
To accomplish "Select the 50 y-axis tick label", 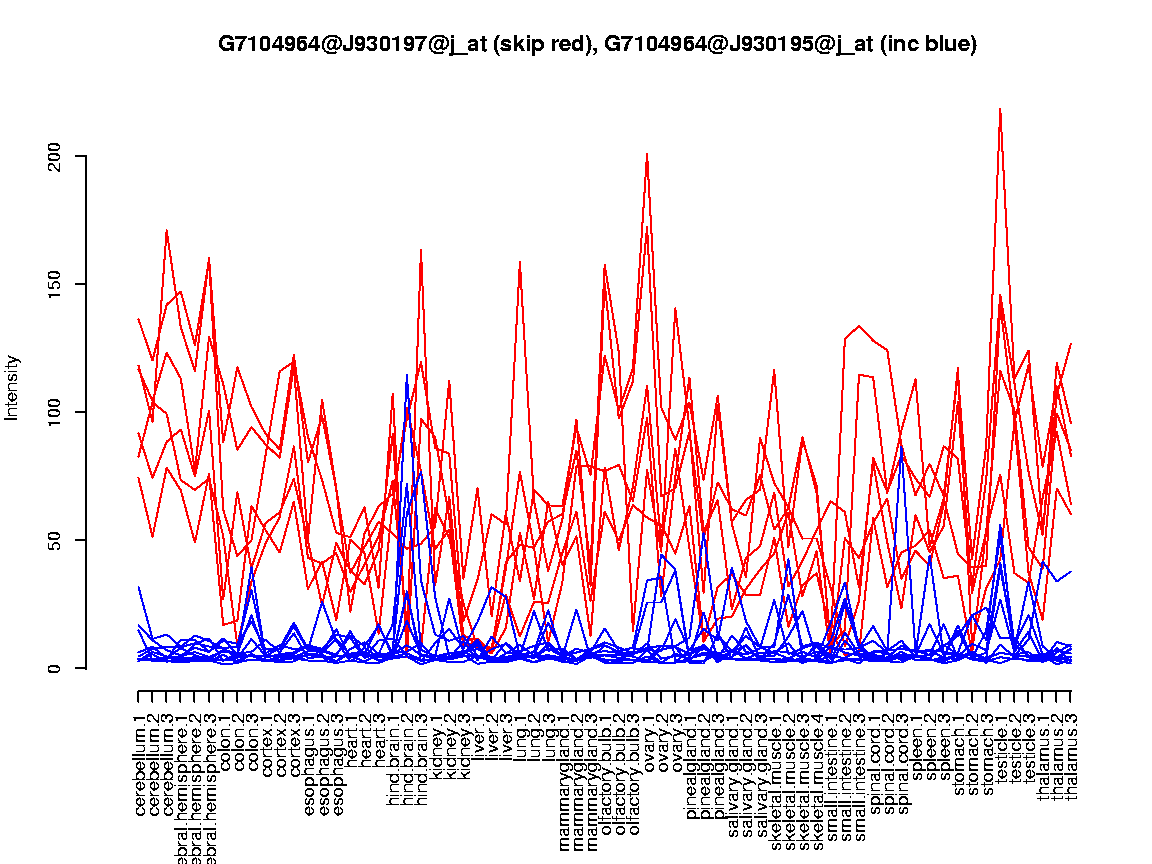I will coord(58,540).
